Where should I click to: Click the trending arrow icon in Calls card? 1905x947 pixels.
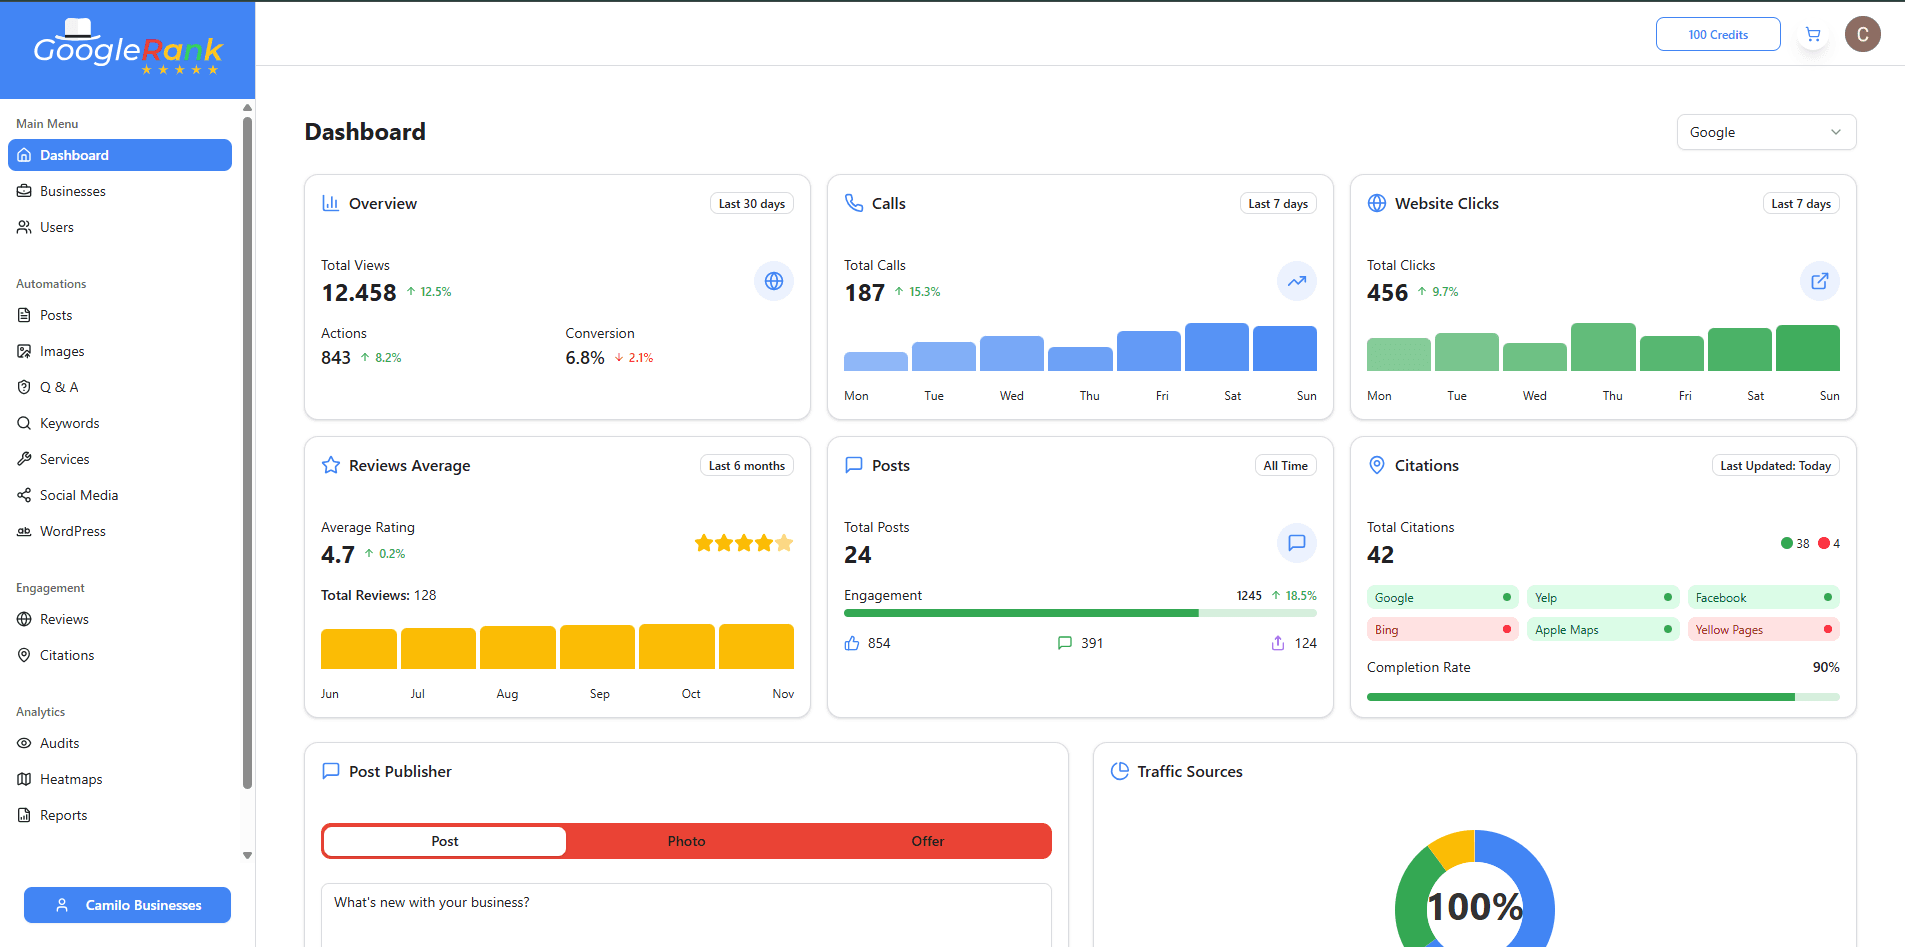tap(1297, 281)
